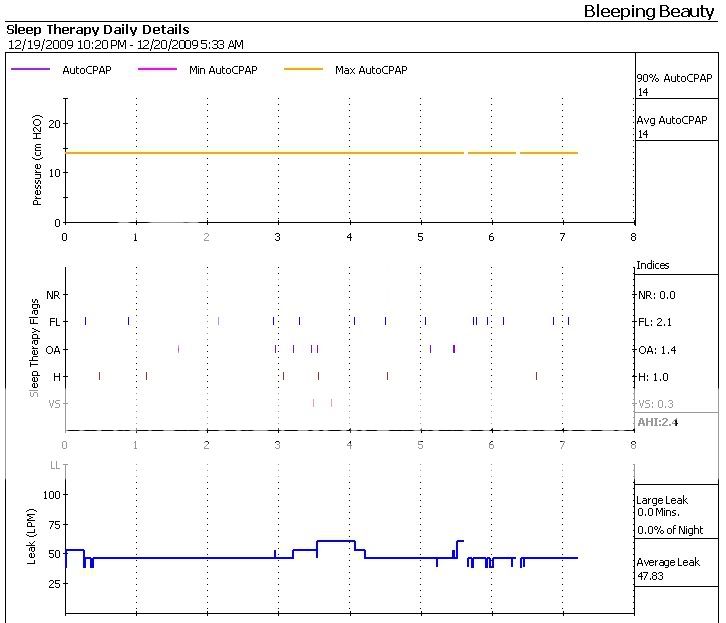Click the purple AutoCPAP legend line

pos(31,70)
